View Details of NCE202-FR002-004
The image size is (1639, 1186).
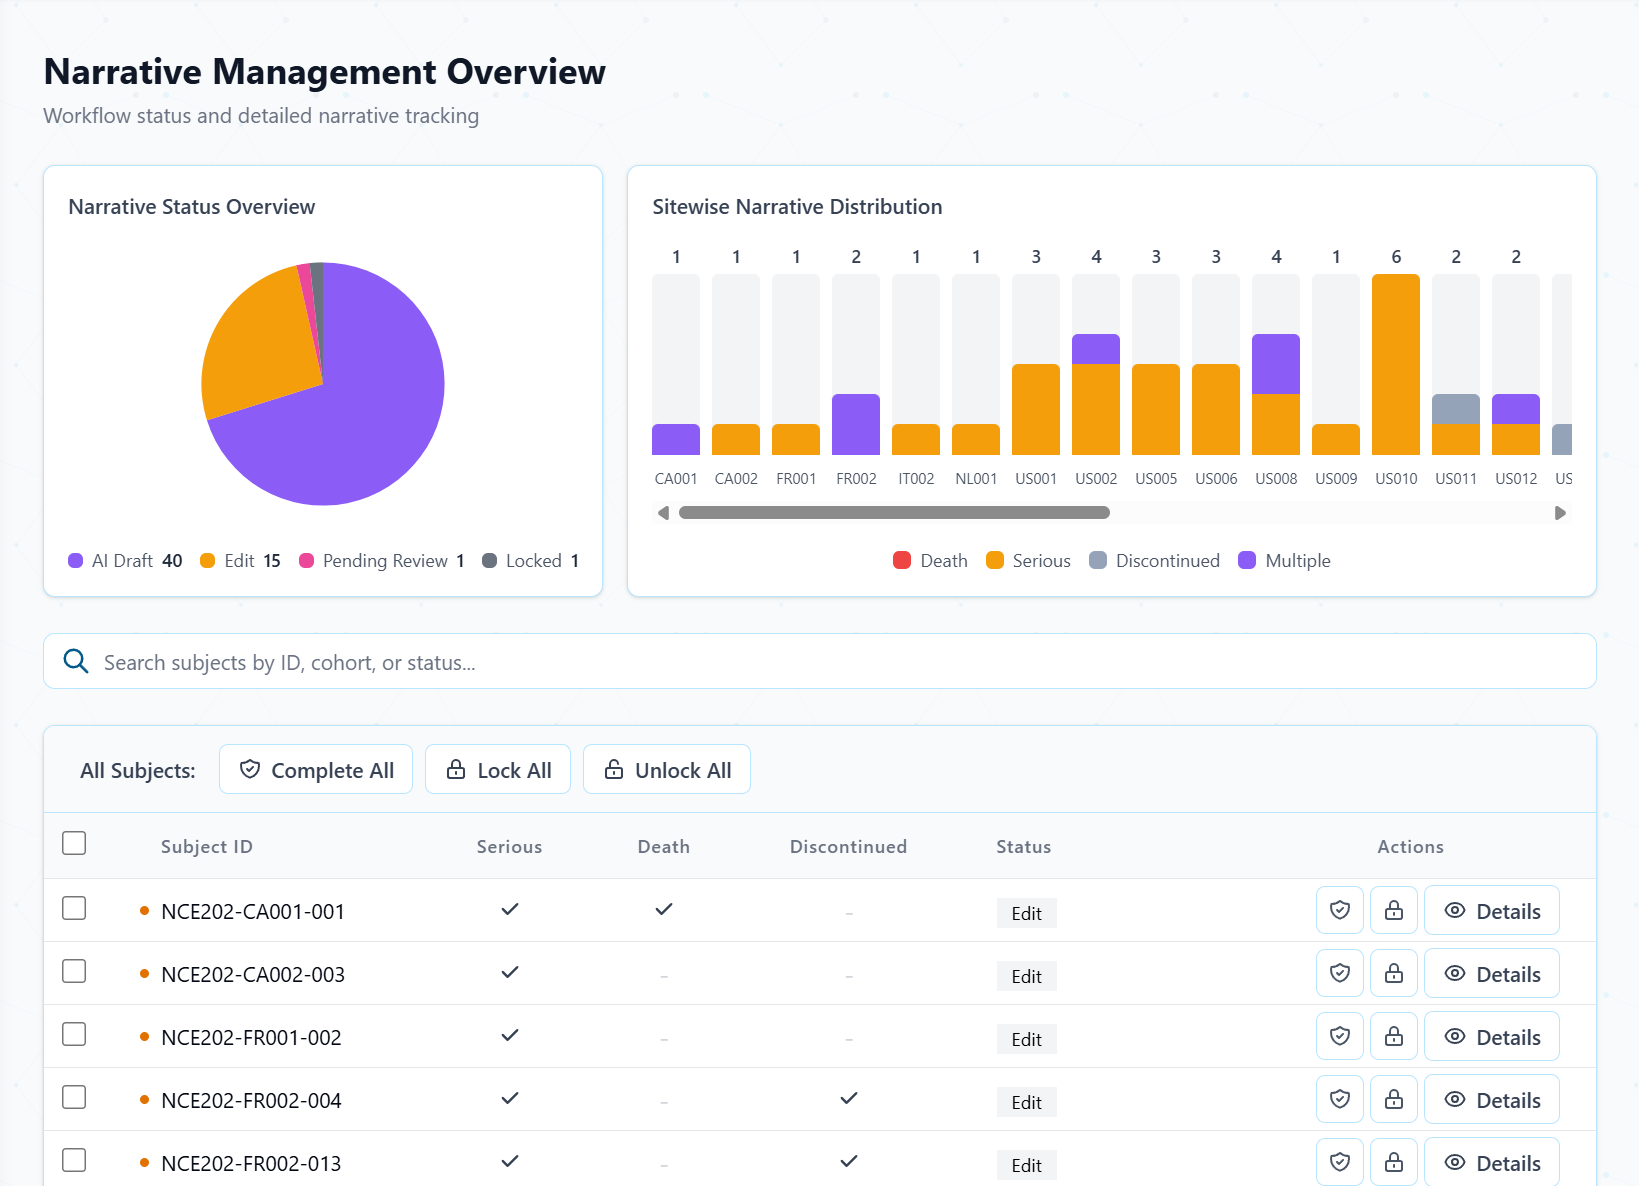(1492, 1099)
